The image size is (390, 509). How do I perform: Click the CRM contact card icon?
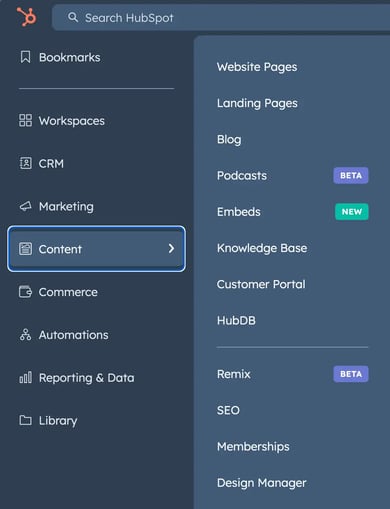point(25,163)
